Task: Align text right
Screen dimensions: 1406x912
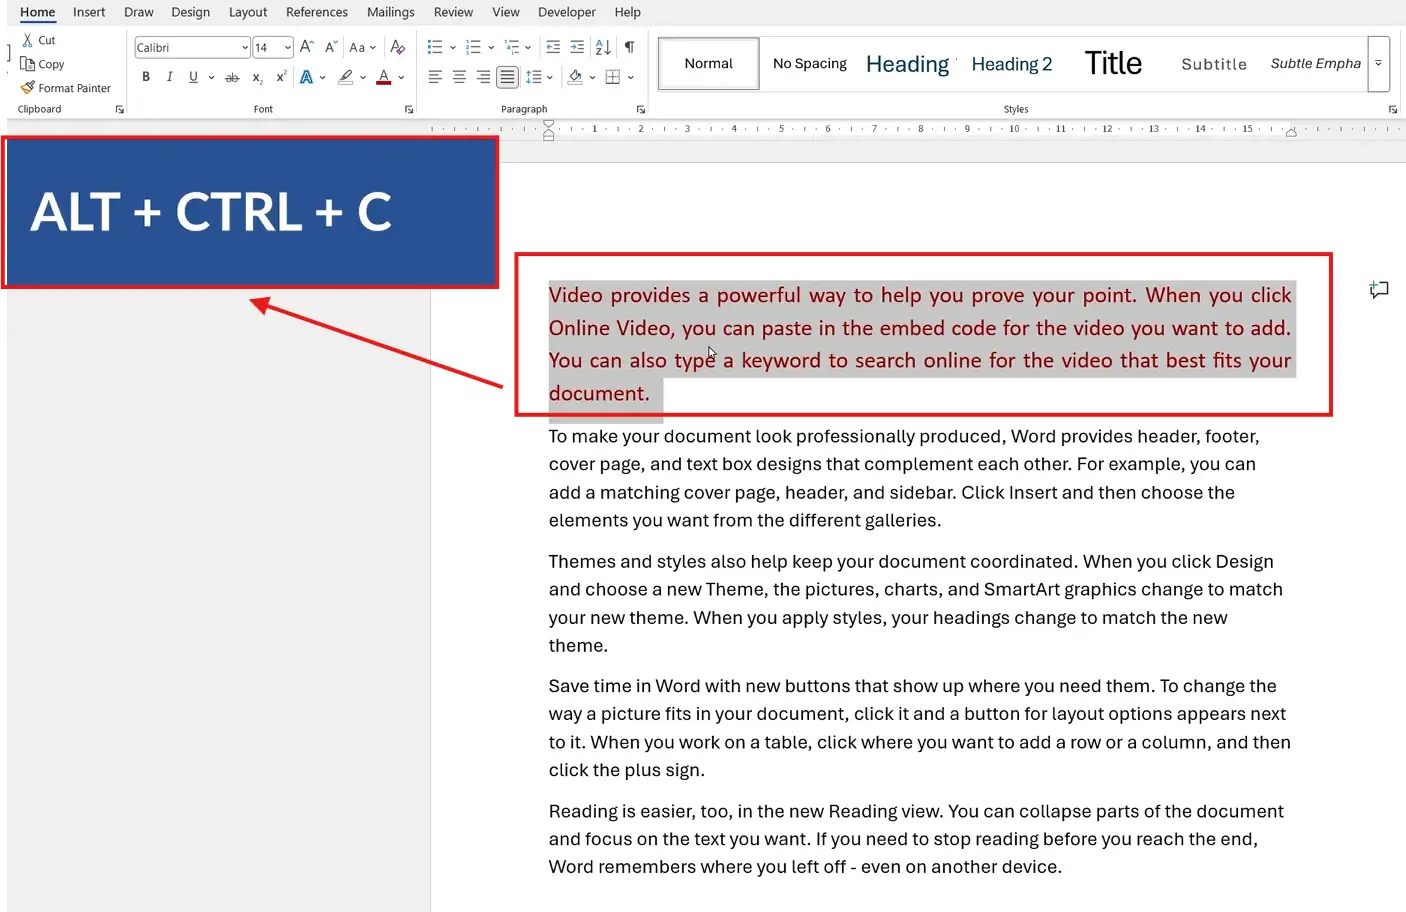Action: click(483, 77)
